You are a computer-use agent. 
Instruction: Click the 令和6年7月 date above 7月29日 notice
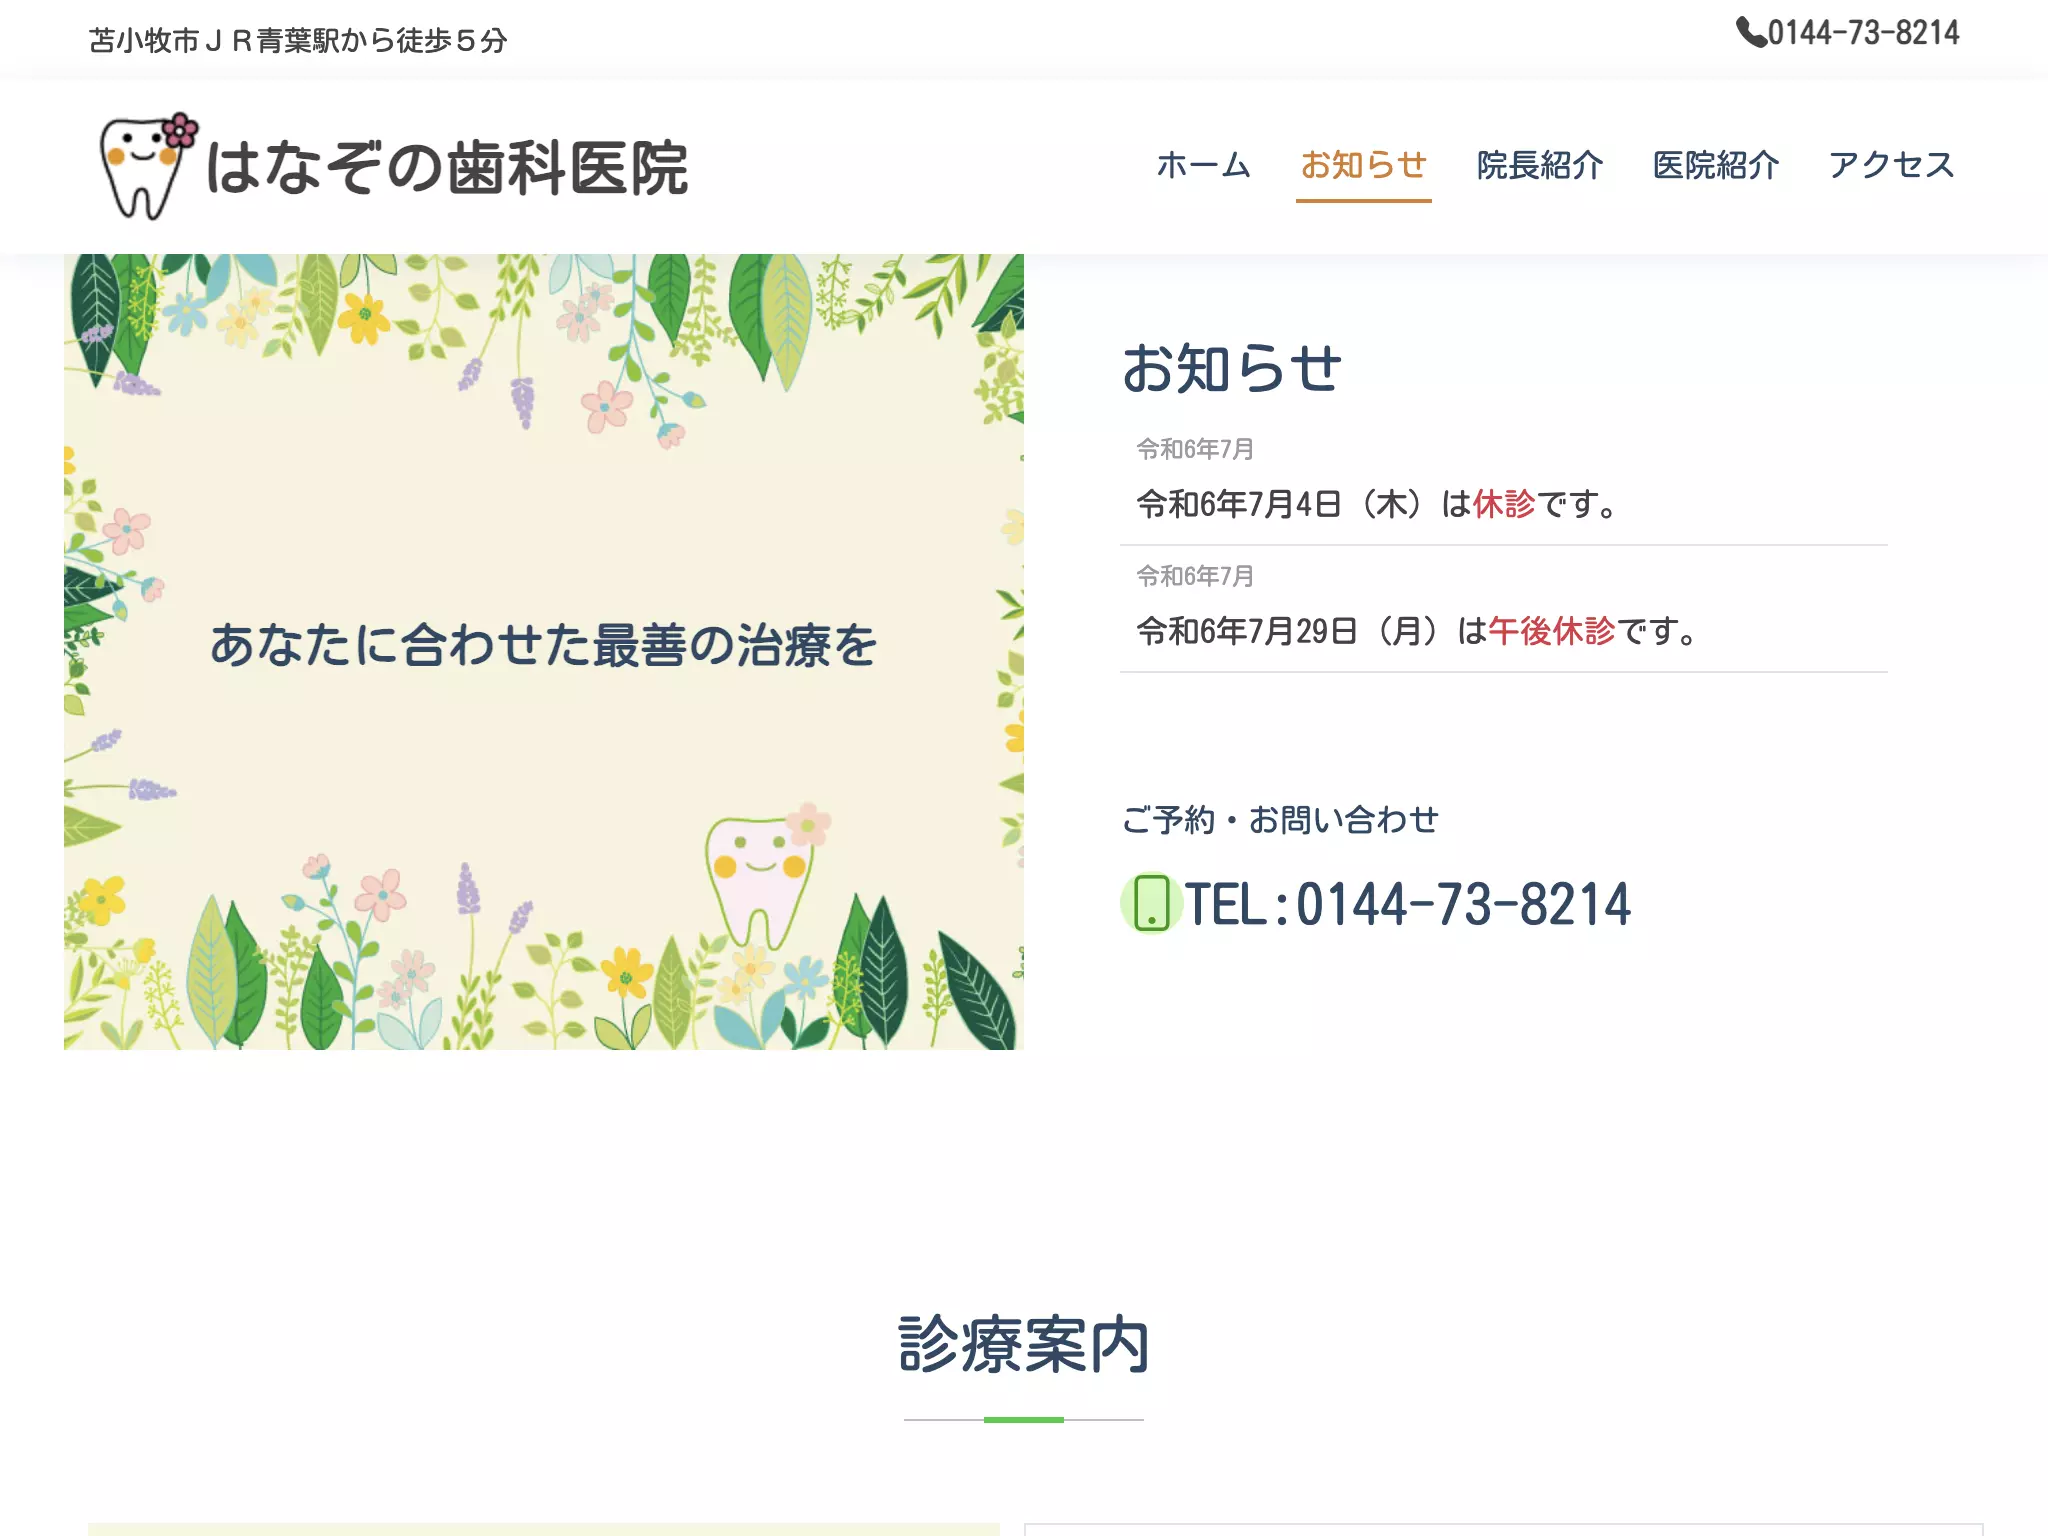click(1195, 576)
